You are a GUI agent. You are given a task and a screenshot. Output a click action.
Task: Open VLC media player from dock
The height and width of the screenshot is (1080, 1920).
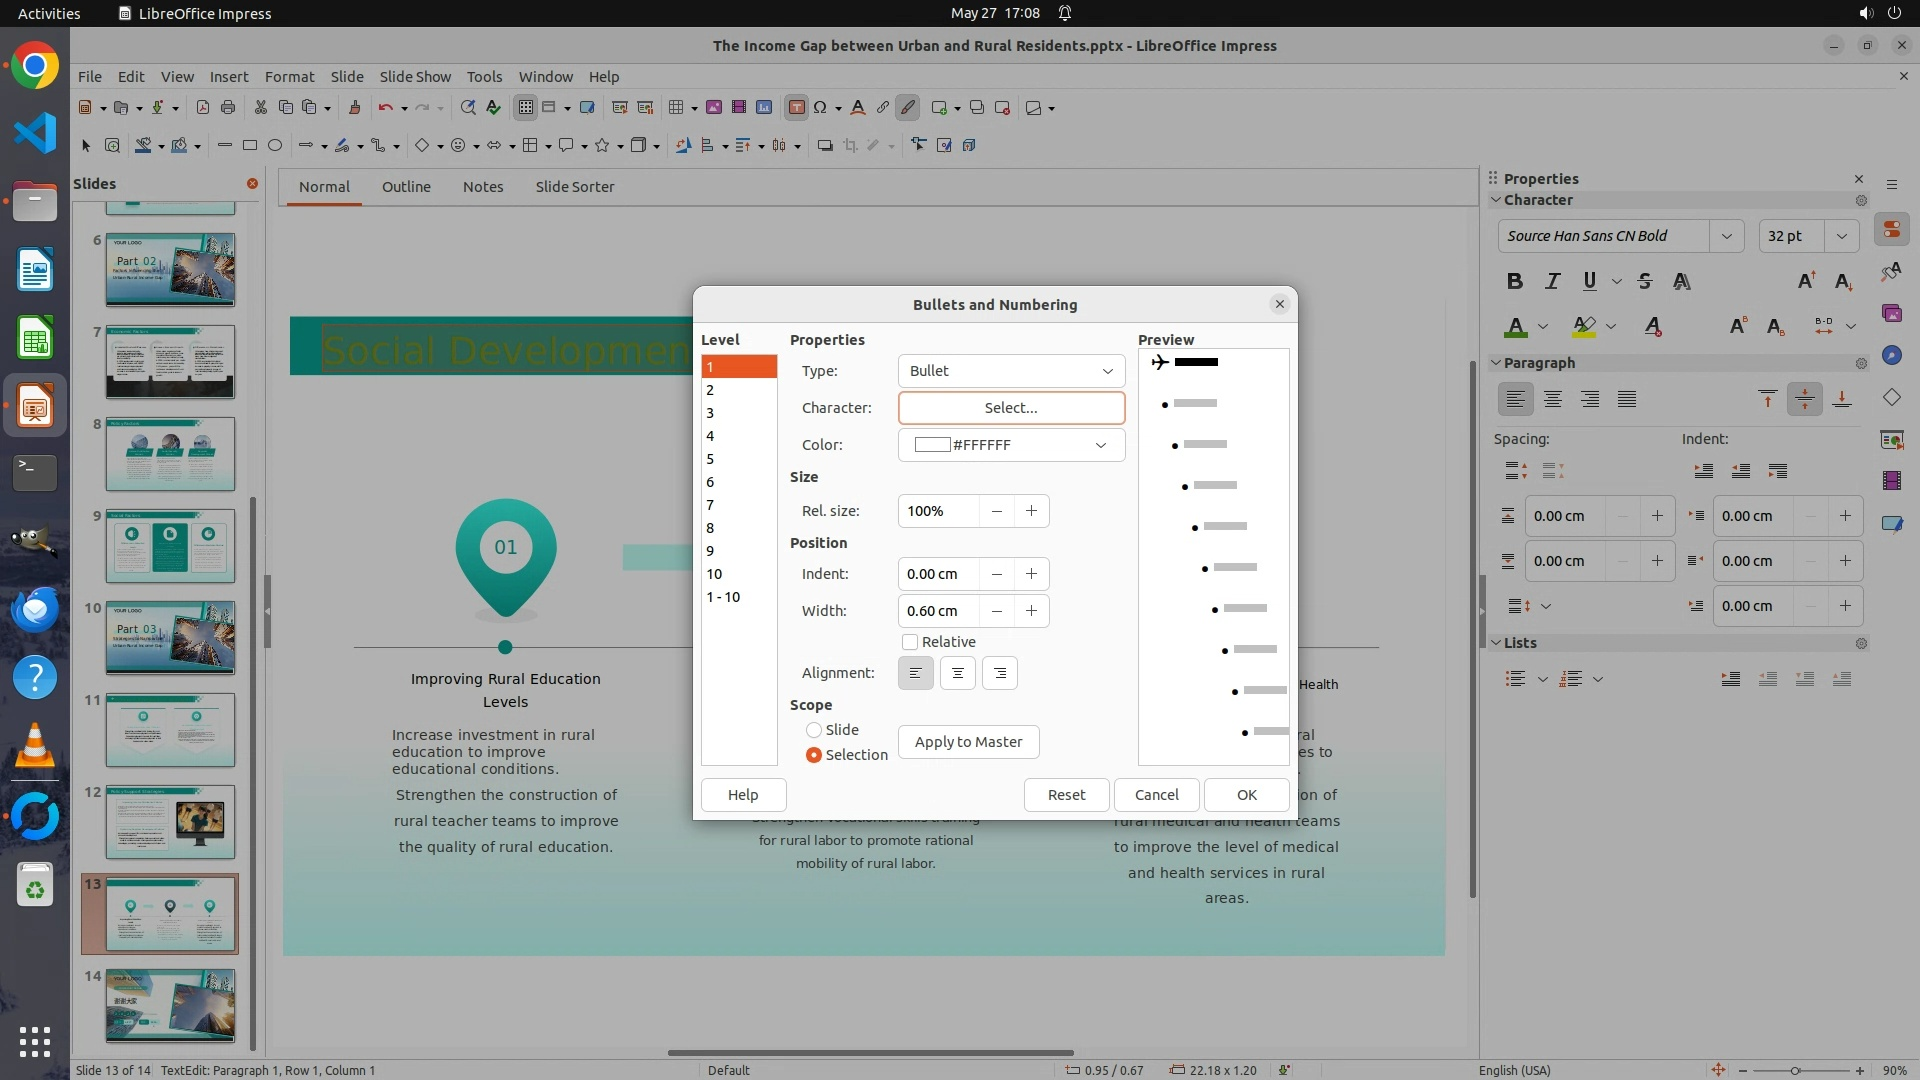pos(35,746)
